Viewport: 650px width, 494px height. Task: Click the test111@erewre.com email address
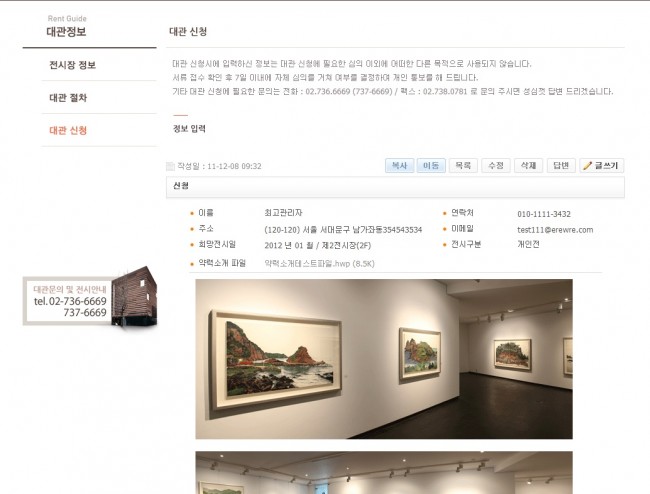tap(555, 230)
